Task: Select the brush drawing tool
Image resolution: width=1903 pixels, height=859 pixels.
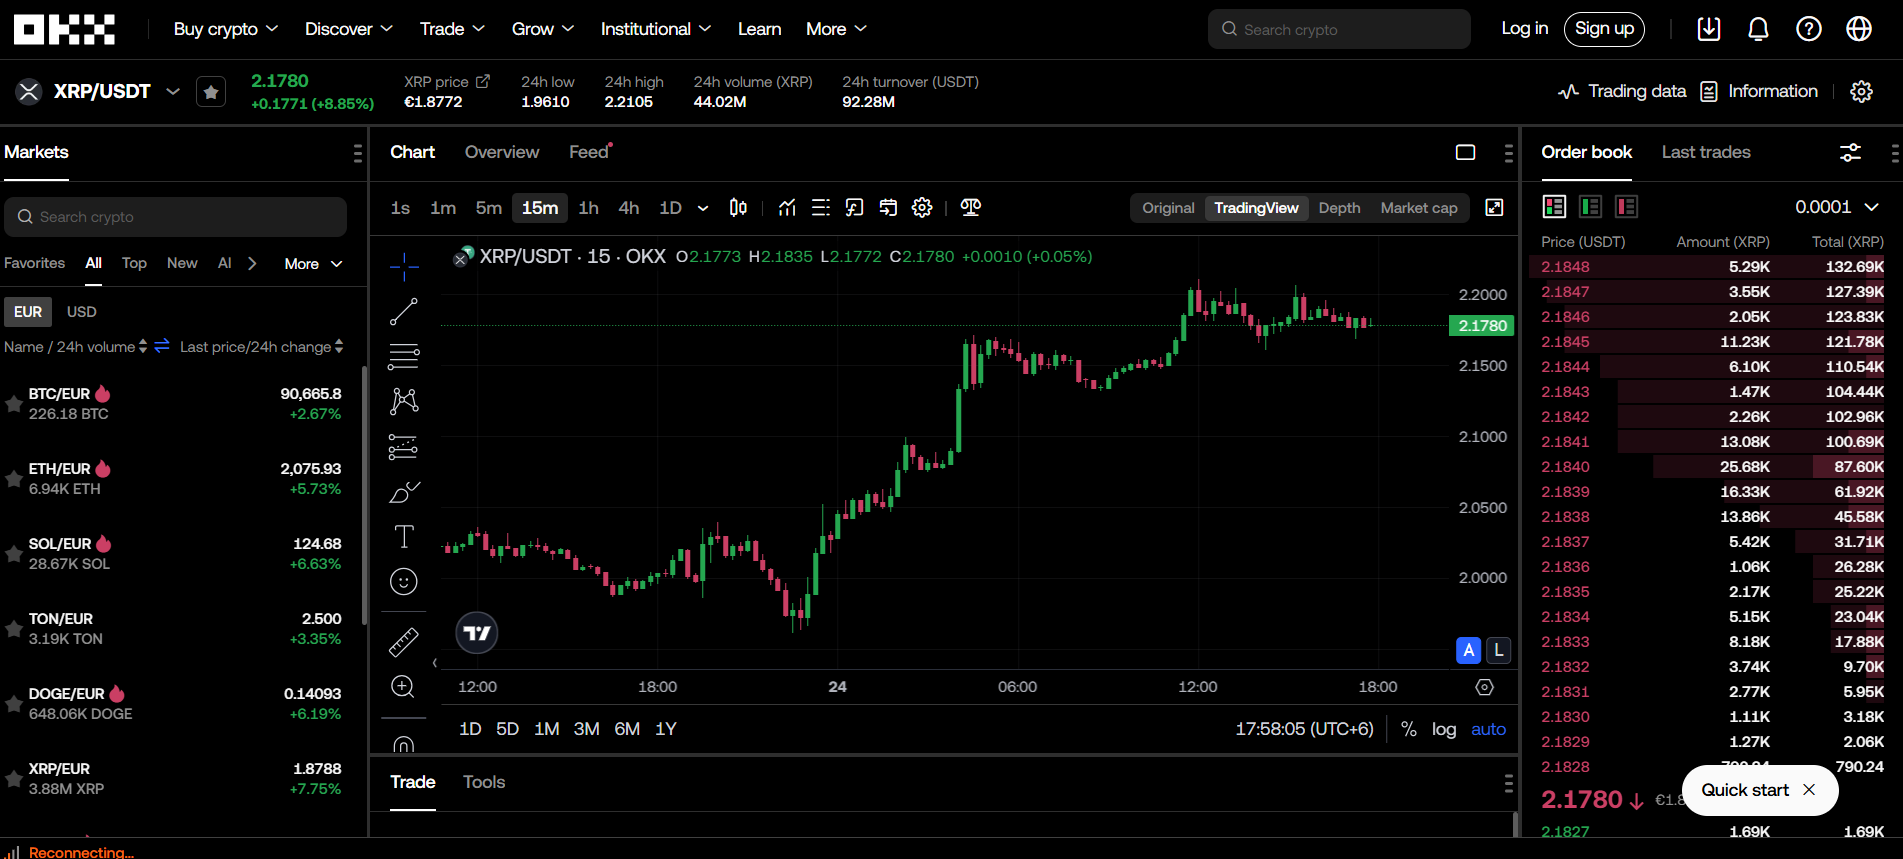Action: pyautogui.click(x=404, y=492)
